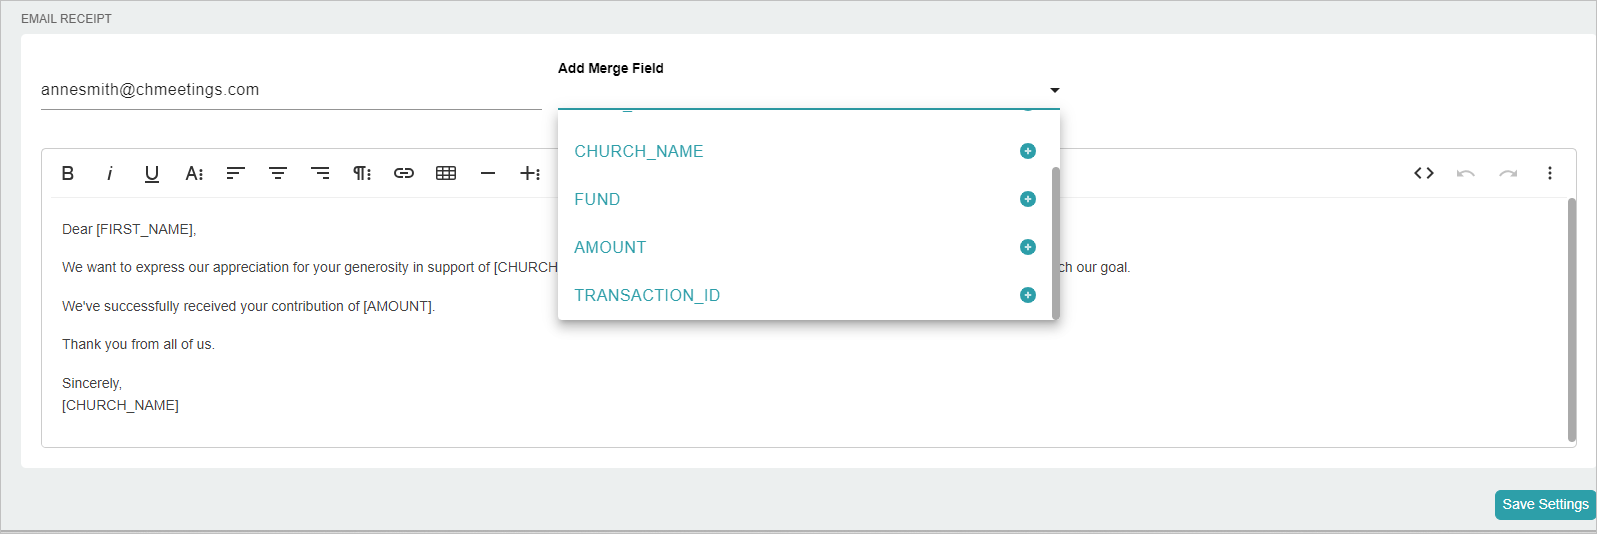Center align the text

coord(278,173)
